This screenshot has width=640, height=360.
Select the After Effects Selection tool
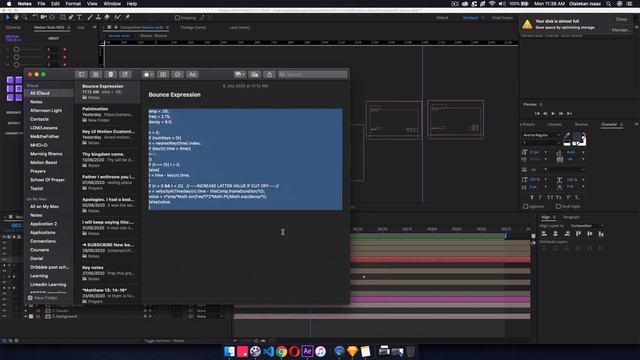click(7, 18)
